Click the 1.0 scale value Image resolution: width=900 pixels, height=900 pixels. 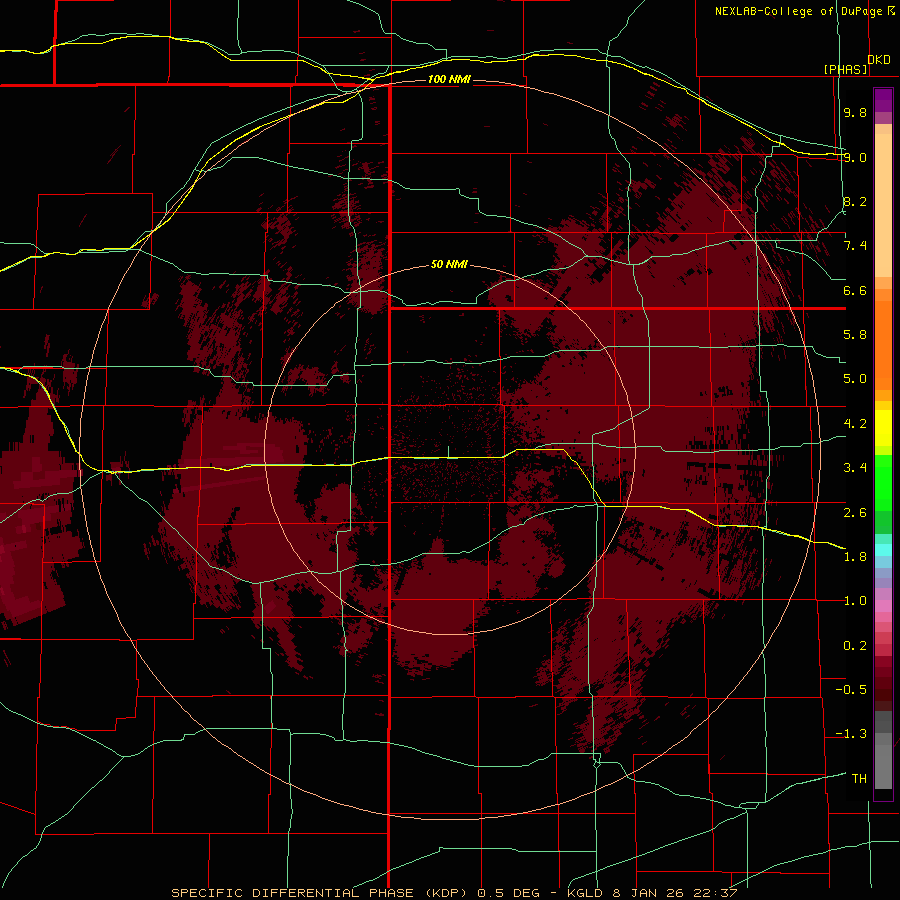click(855, 601)
